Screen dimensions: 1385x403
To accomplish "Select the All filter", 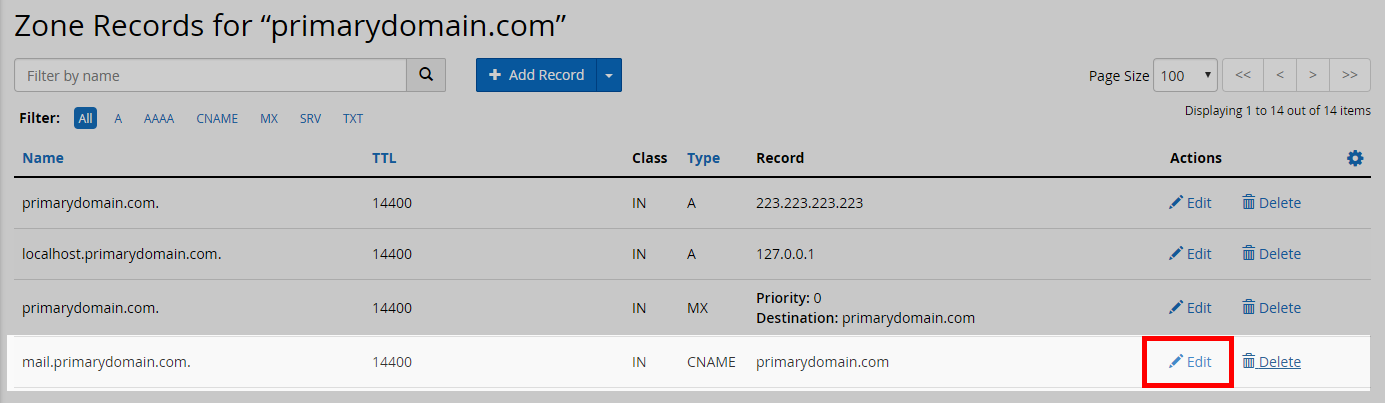I will (x=85, y=118).
